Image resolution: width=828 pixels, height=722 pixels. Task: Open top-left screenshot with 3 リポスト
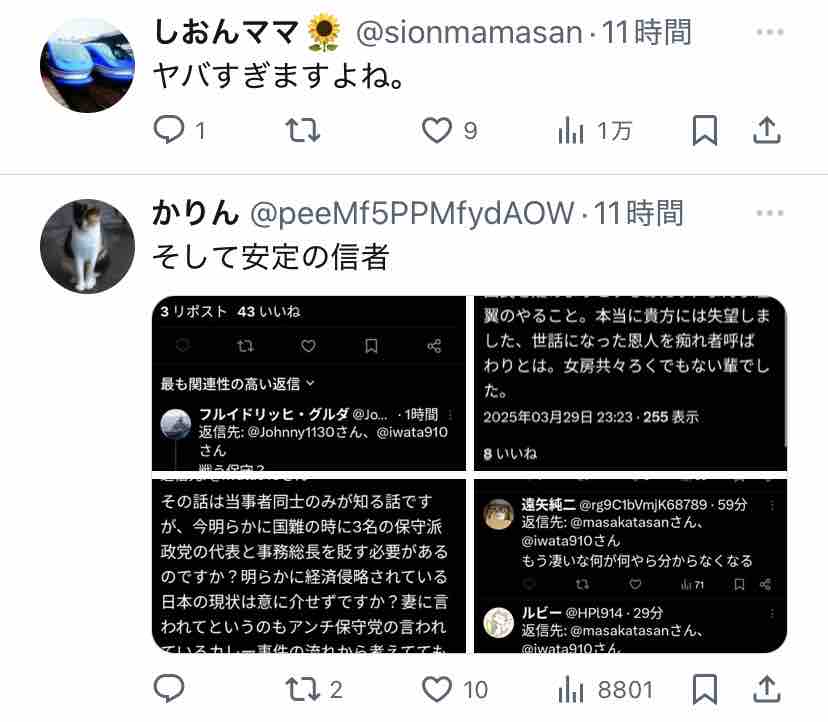pyautogui.click(x=309, y=383)
